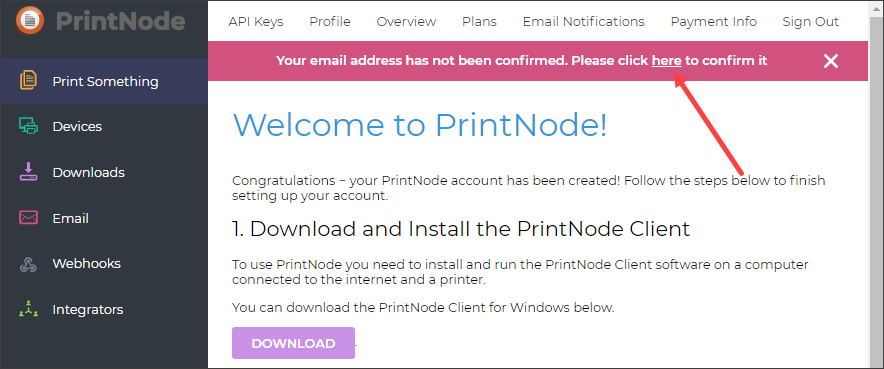Click the purple DOWNLOAD button

[293, 343]
